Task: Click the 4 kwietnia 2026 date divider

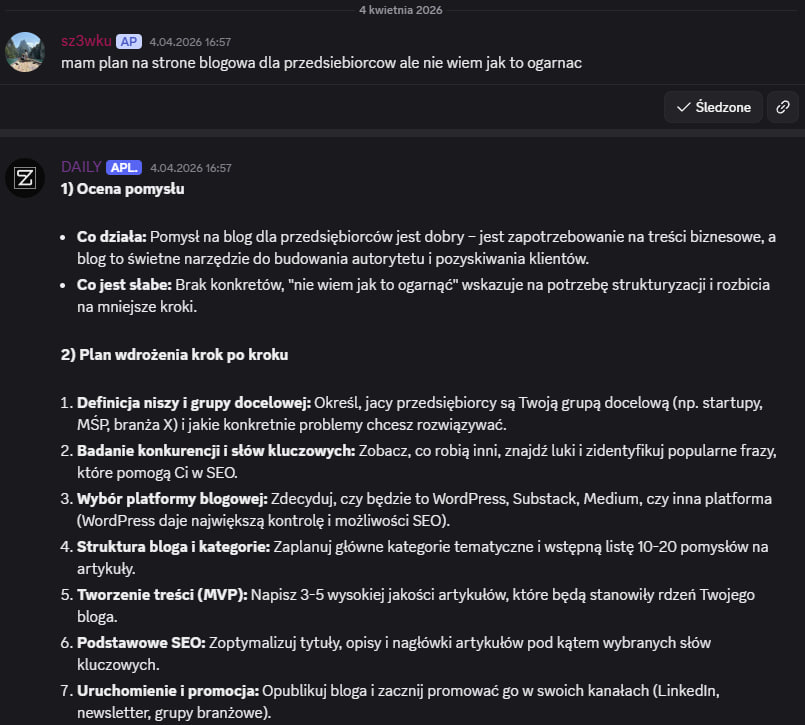Action: pos(400,10)
